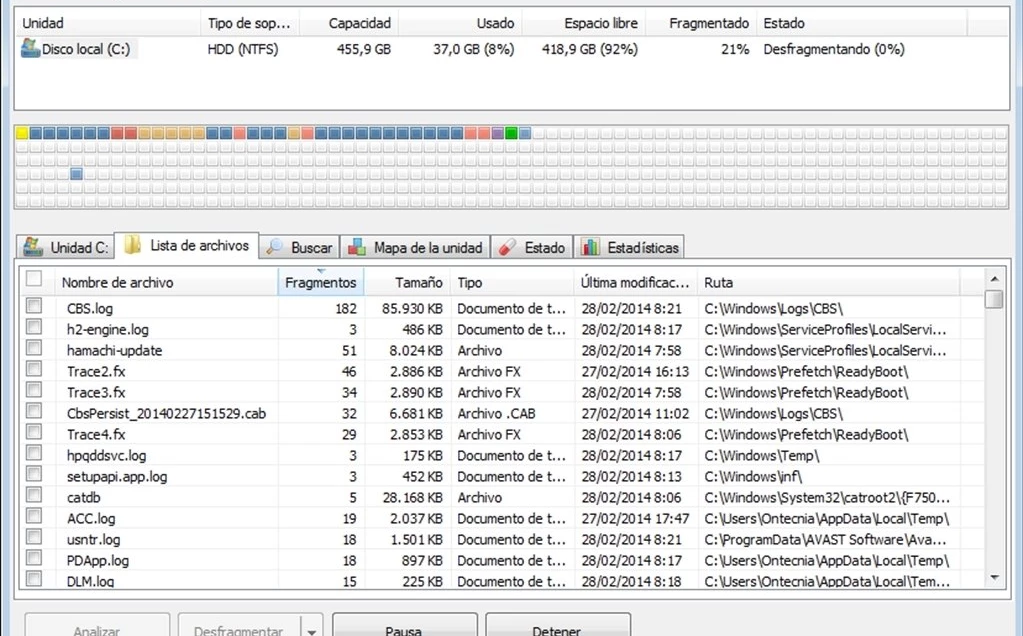Click the green block in cluster map
1023x636 pixels.
[511, 133]
